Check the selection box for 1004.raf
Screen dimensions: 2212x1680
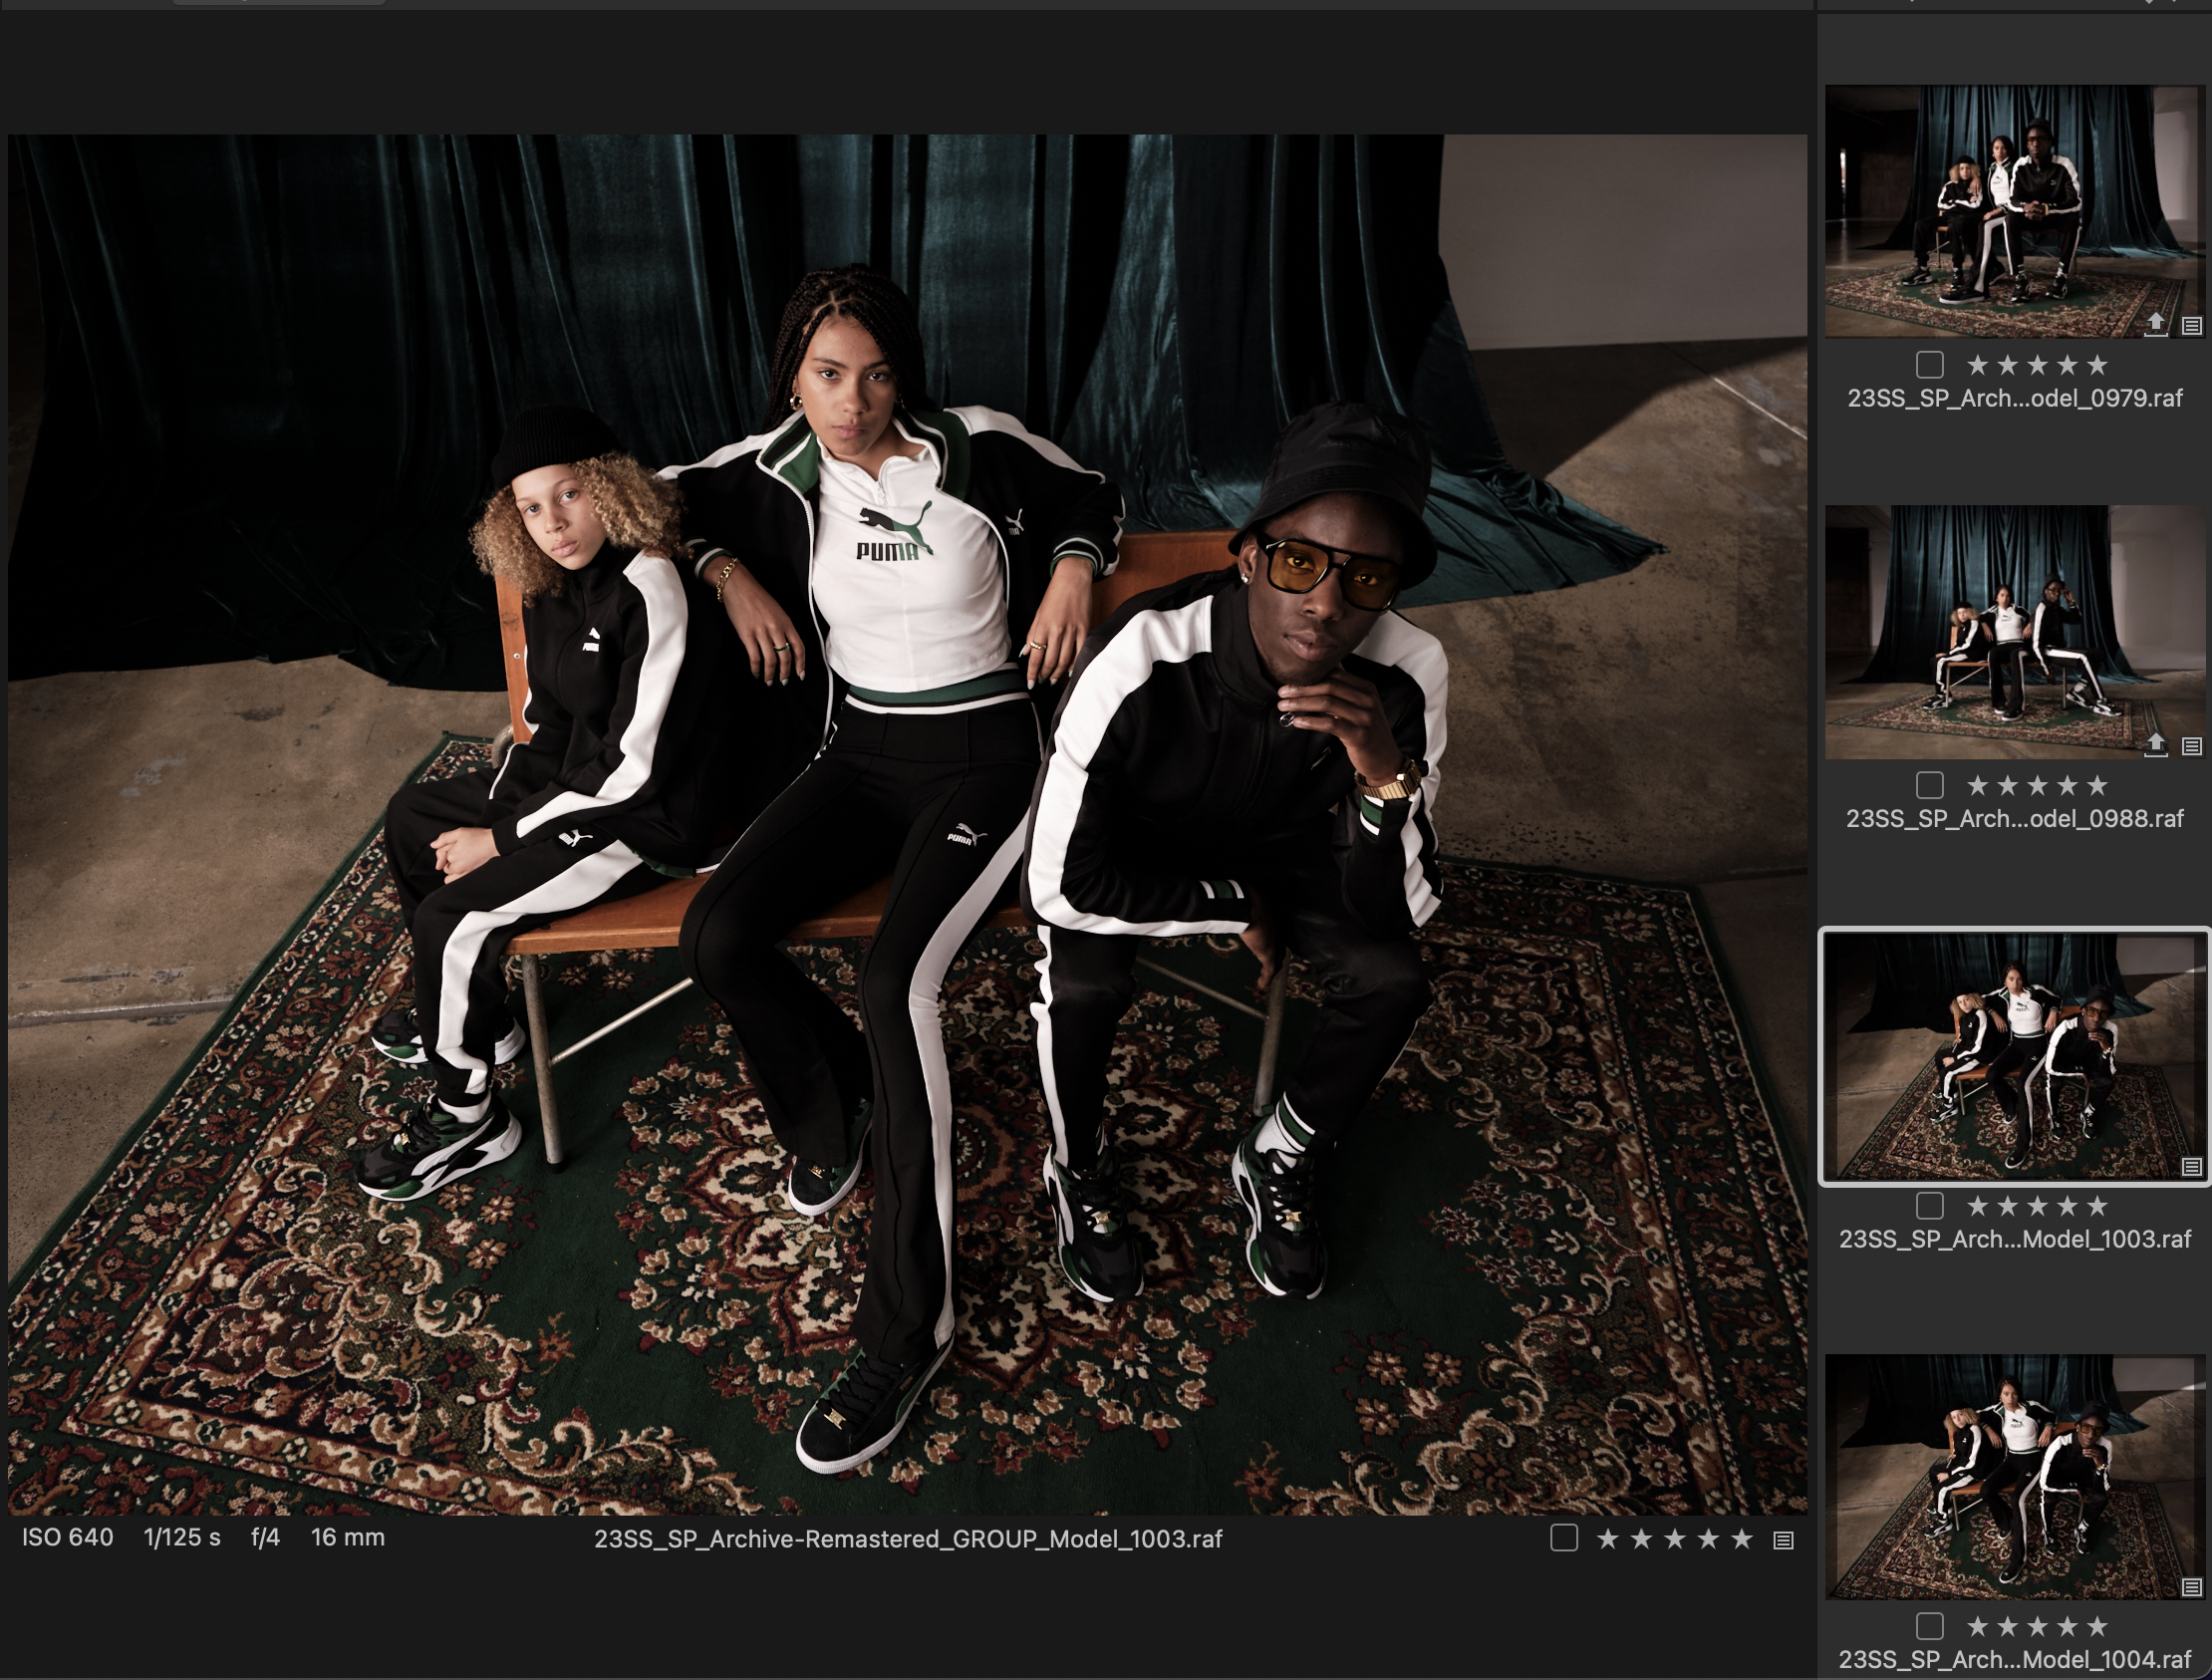pos(1929,1630)
